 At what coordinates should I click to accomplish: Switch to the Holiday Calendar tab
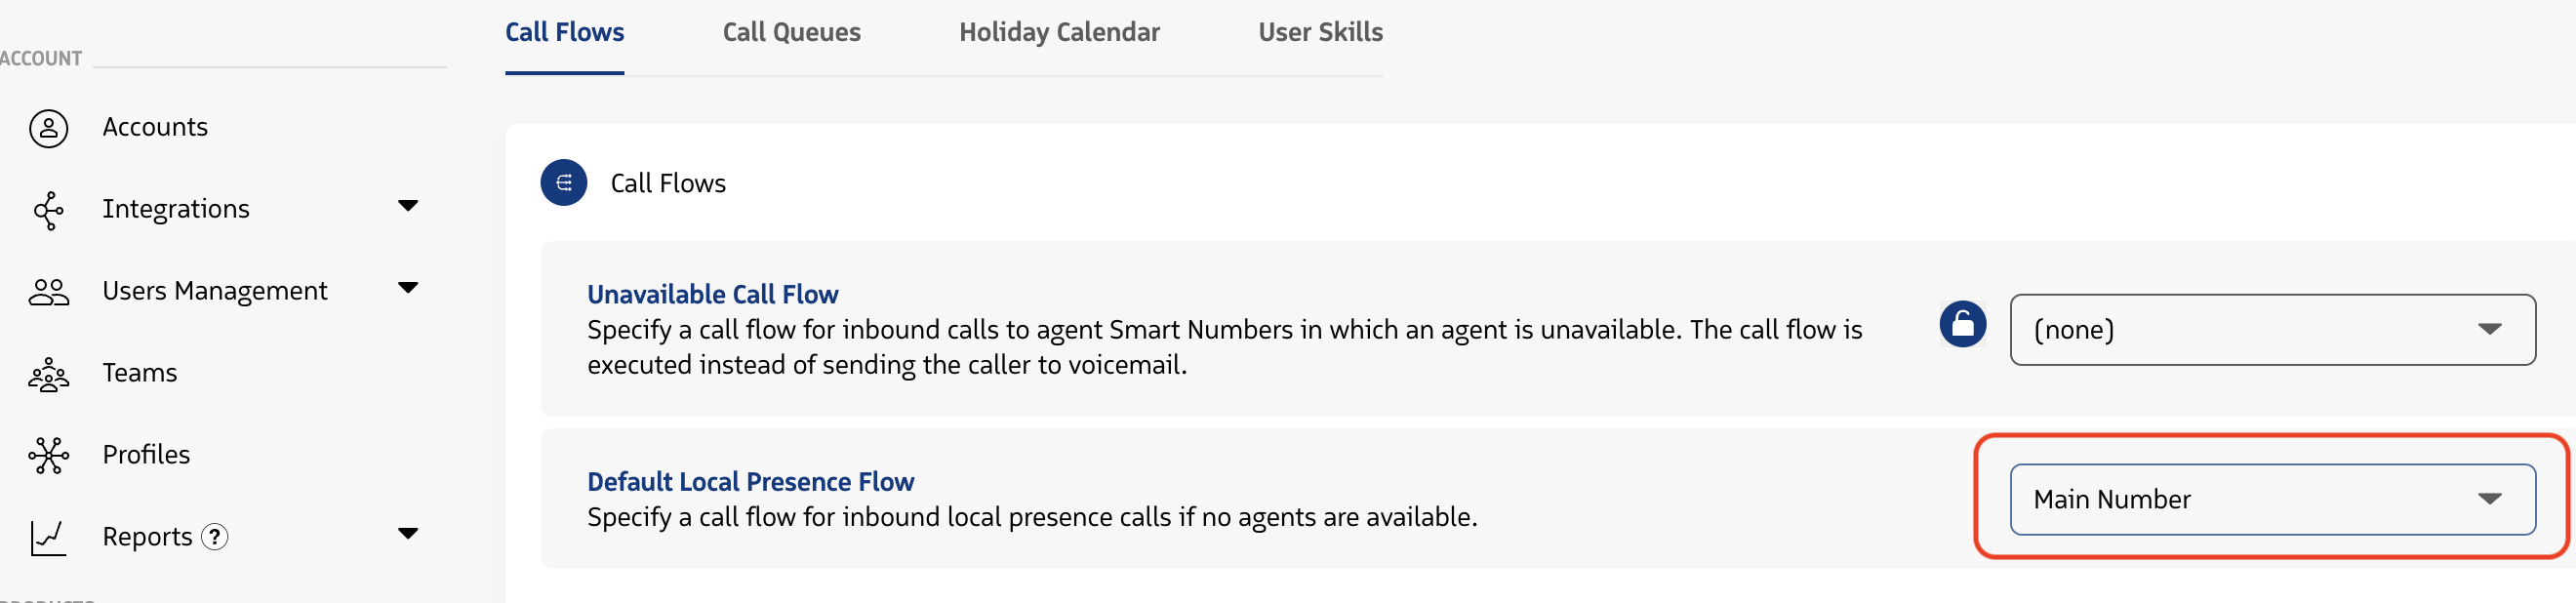[1059, 32]
